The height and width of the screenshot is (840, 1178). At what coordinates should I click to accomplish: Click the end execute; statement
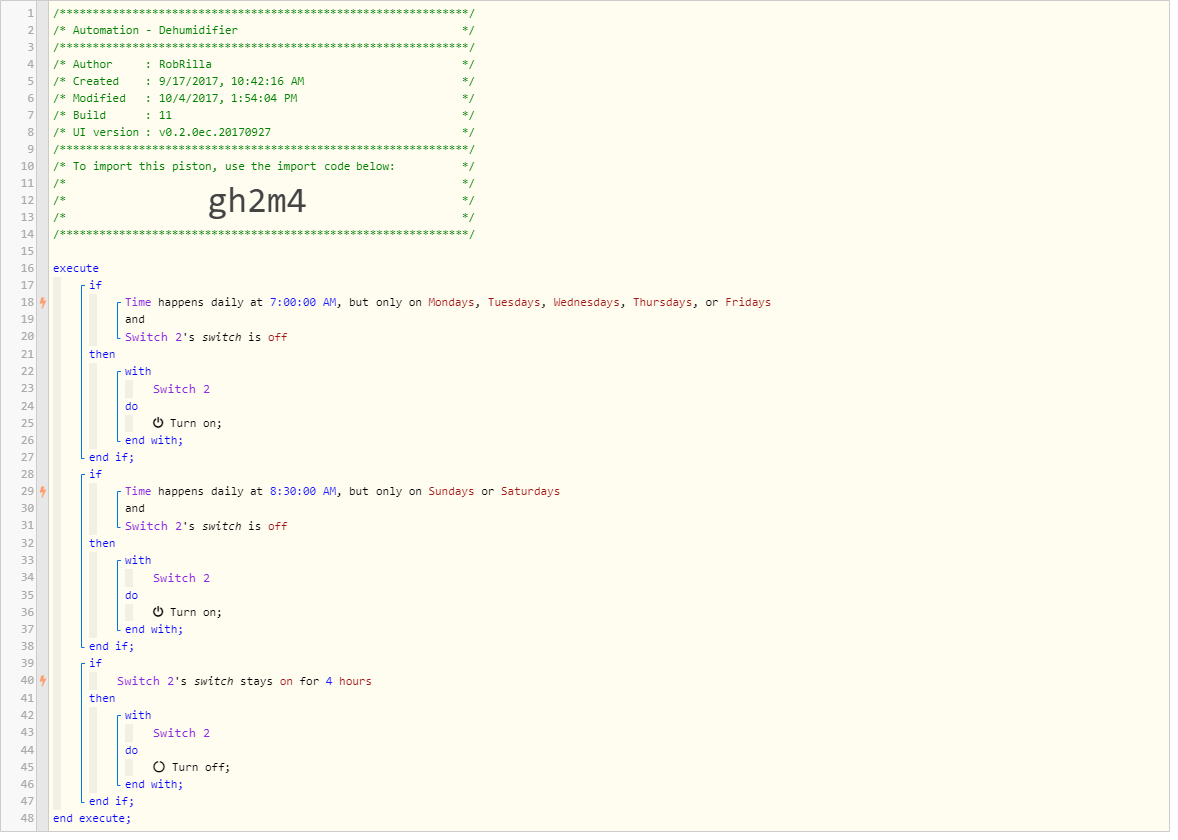tap(92, 819)
